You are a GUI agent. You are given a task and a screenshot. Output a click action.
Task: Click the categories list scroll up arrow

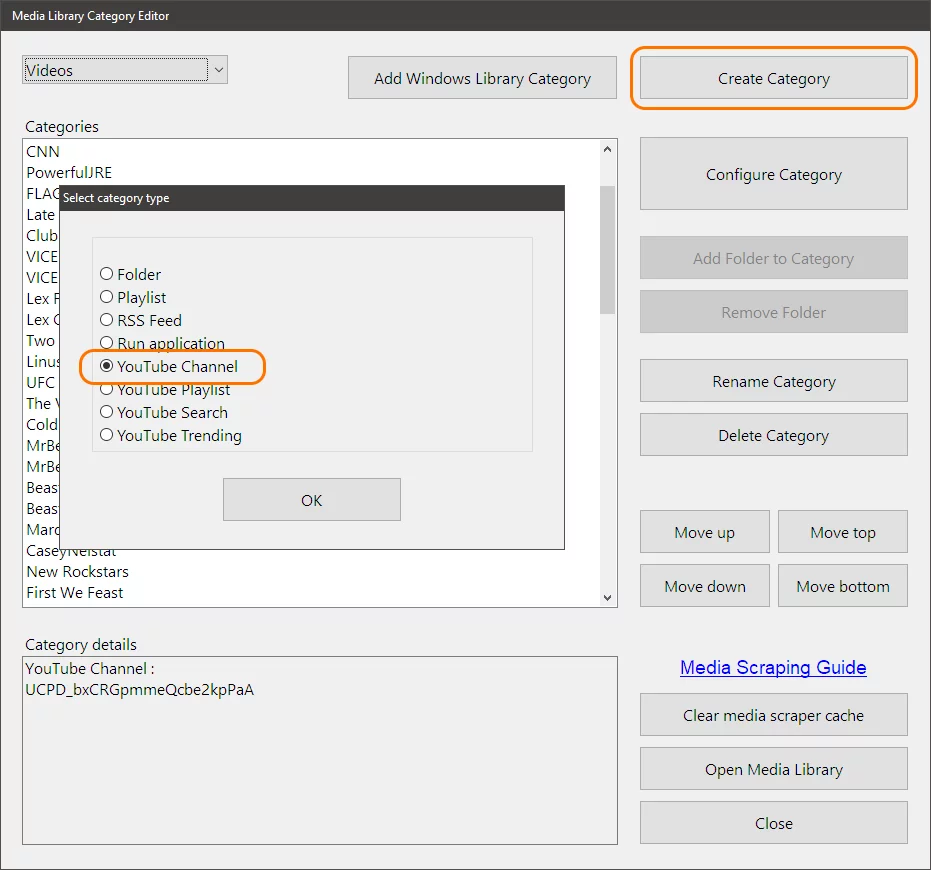click(x=607, y=150)
